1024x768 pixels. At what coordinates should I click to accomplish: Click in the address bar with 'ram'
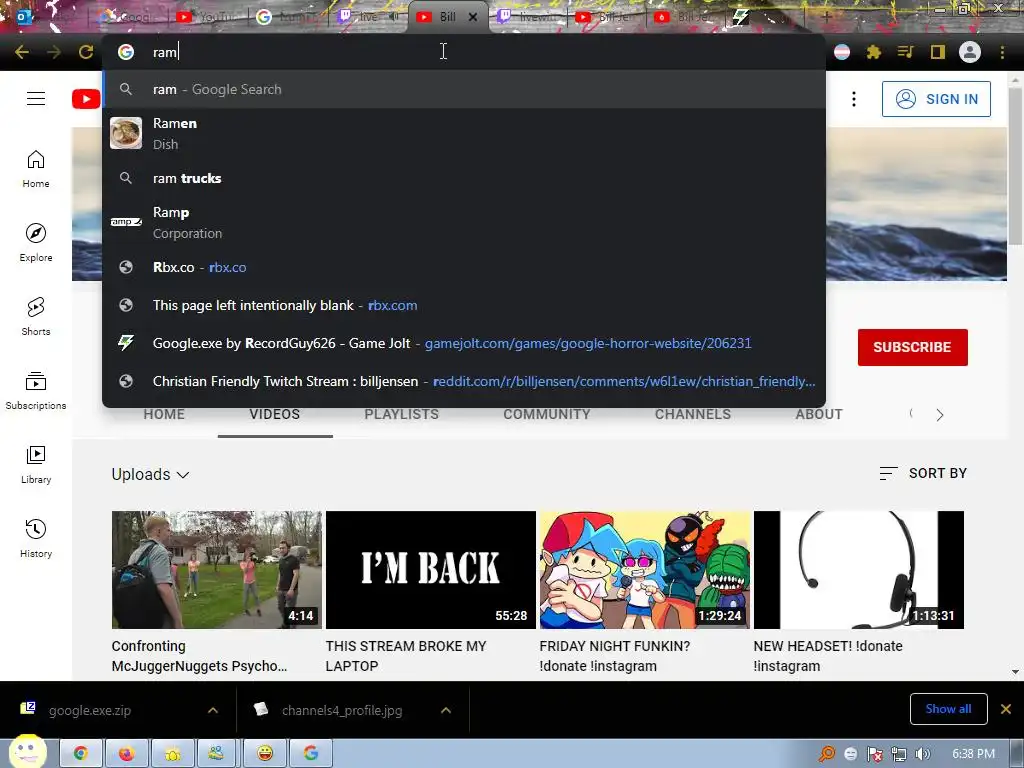point(464,52)
